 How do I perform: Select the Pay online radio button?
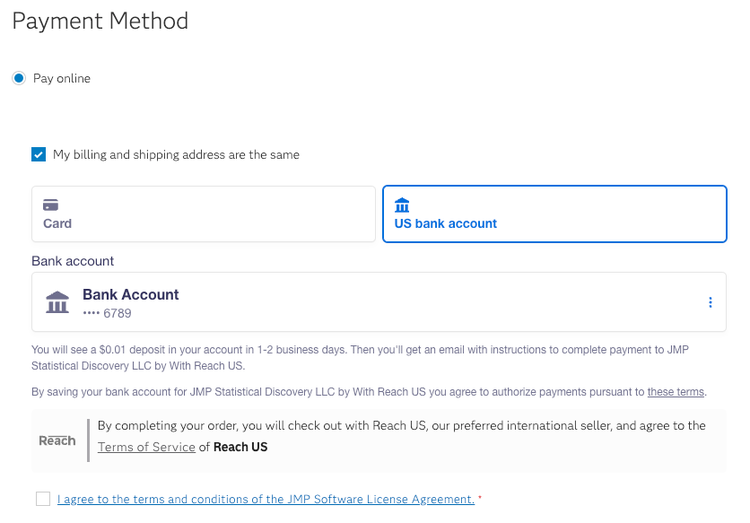pyautogui.click(x=19, y=78)
